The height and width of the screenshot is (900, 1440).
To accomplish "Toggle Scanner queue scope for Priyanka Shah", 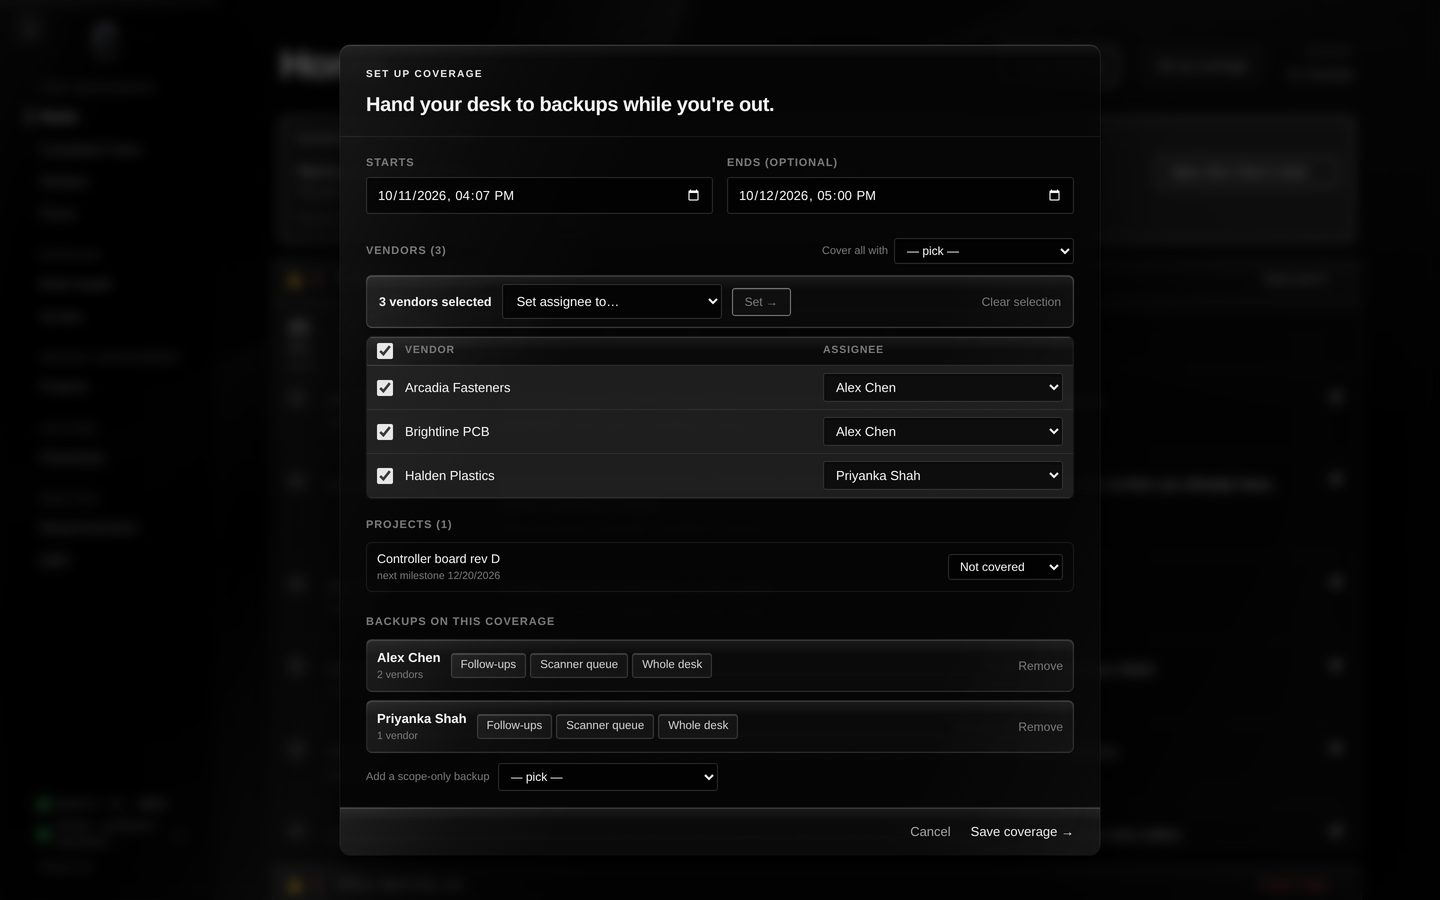I will (605, 726).
